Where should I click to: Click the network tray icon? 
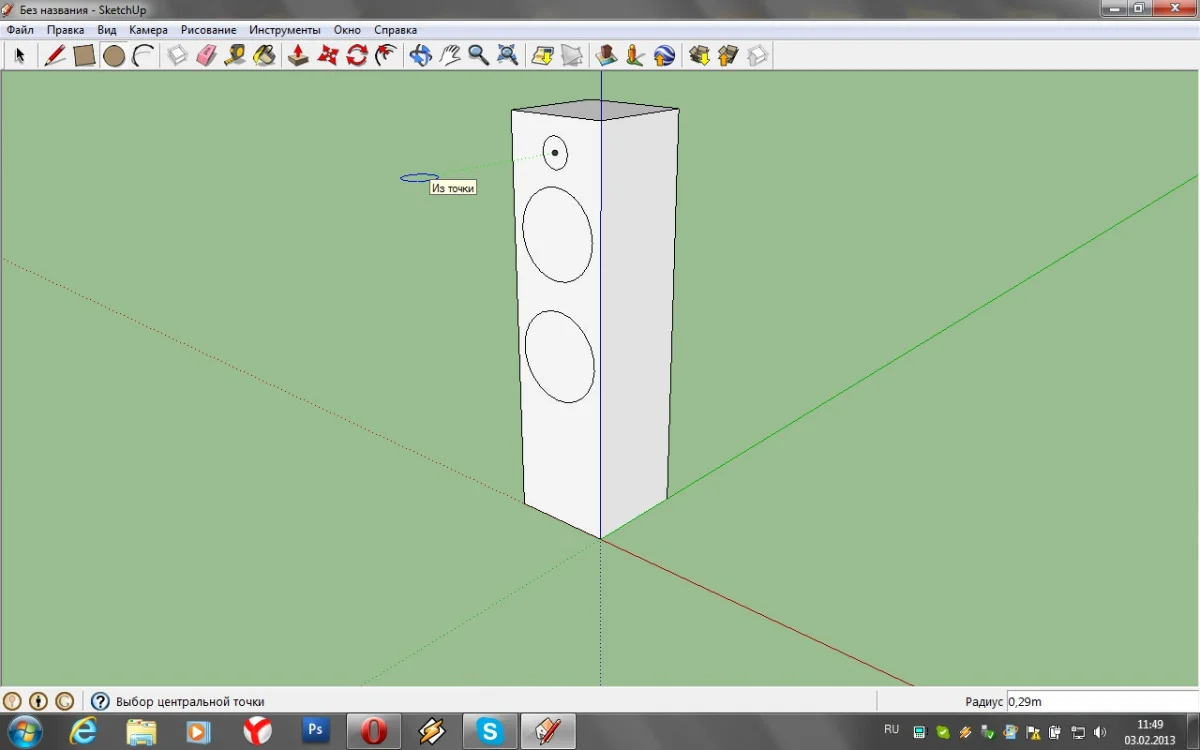click(x=1078, y=732)
